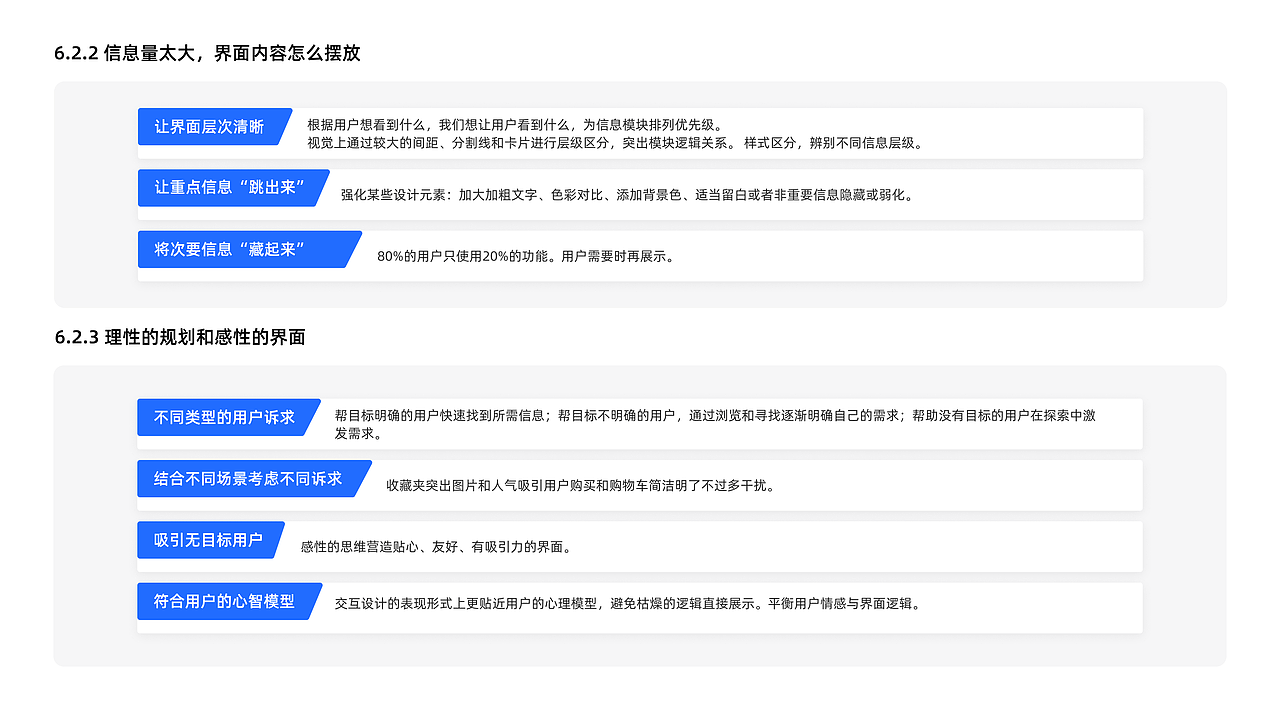The height and width of the screenshot is (720, 1280).
Task: Select the 吸引无目标用户 banner
Action: point(208,540)
